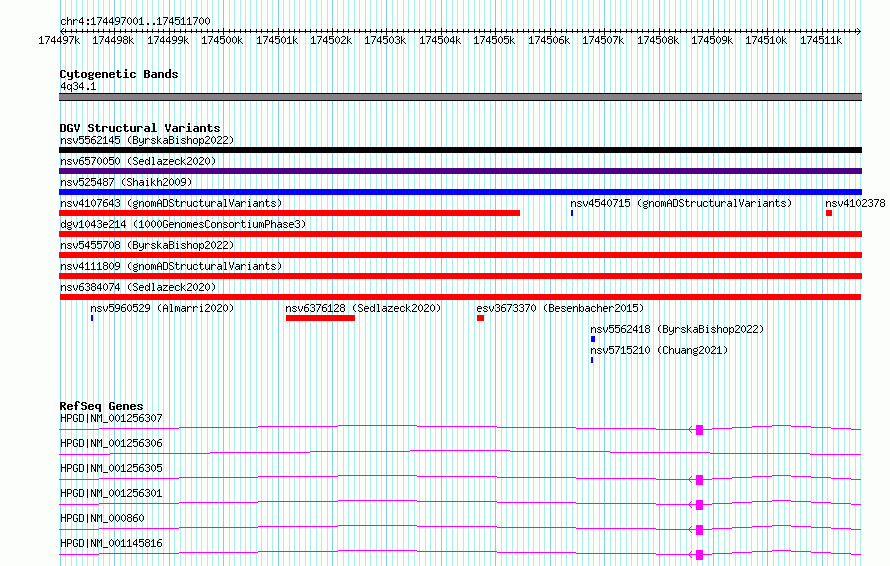
Task: Click exon box of HPGD NM_001256307
Action: click(x=699, y=430)
